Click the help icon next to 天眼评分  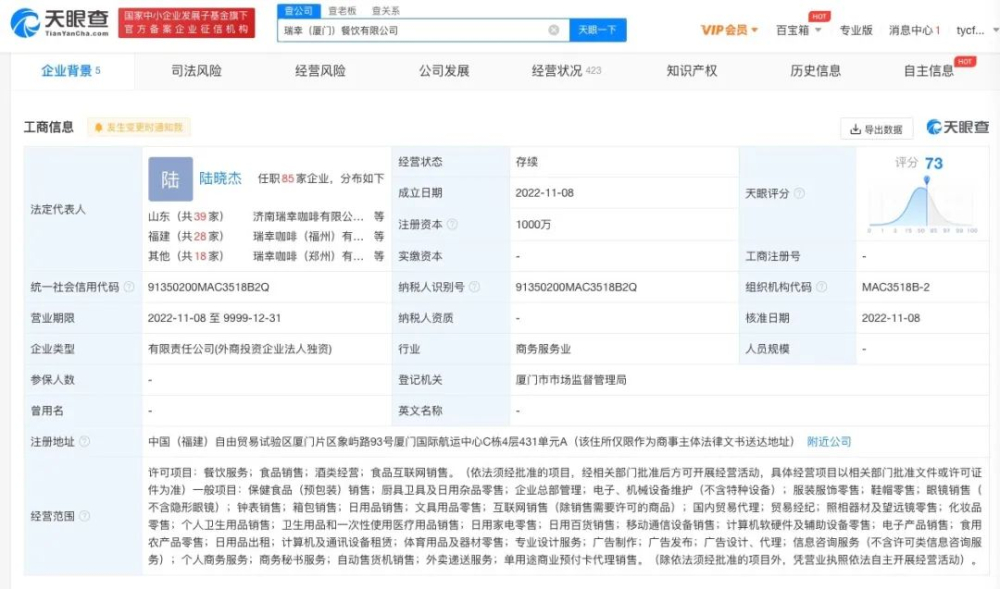coord(799,193)
